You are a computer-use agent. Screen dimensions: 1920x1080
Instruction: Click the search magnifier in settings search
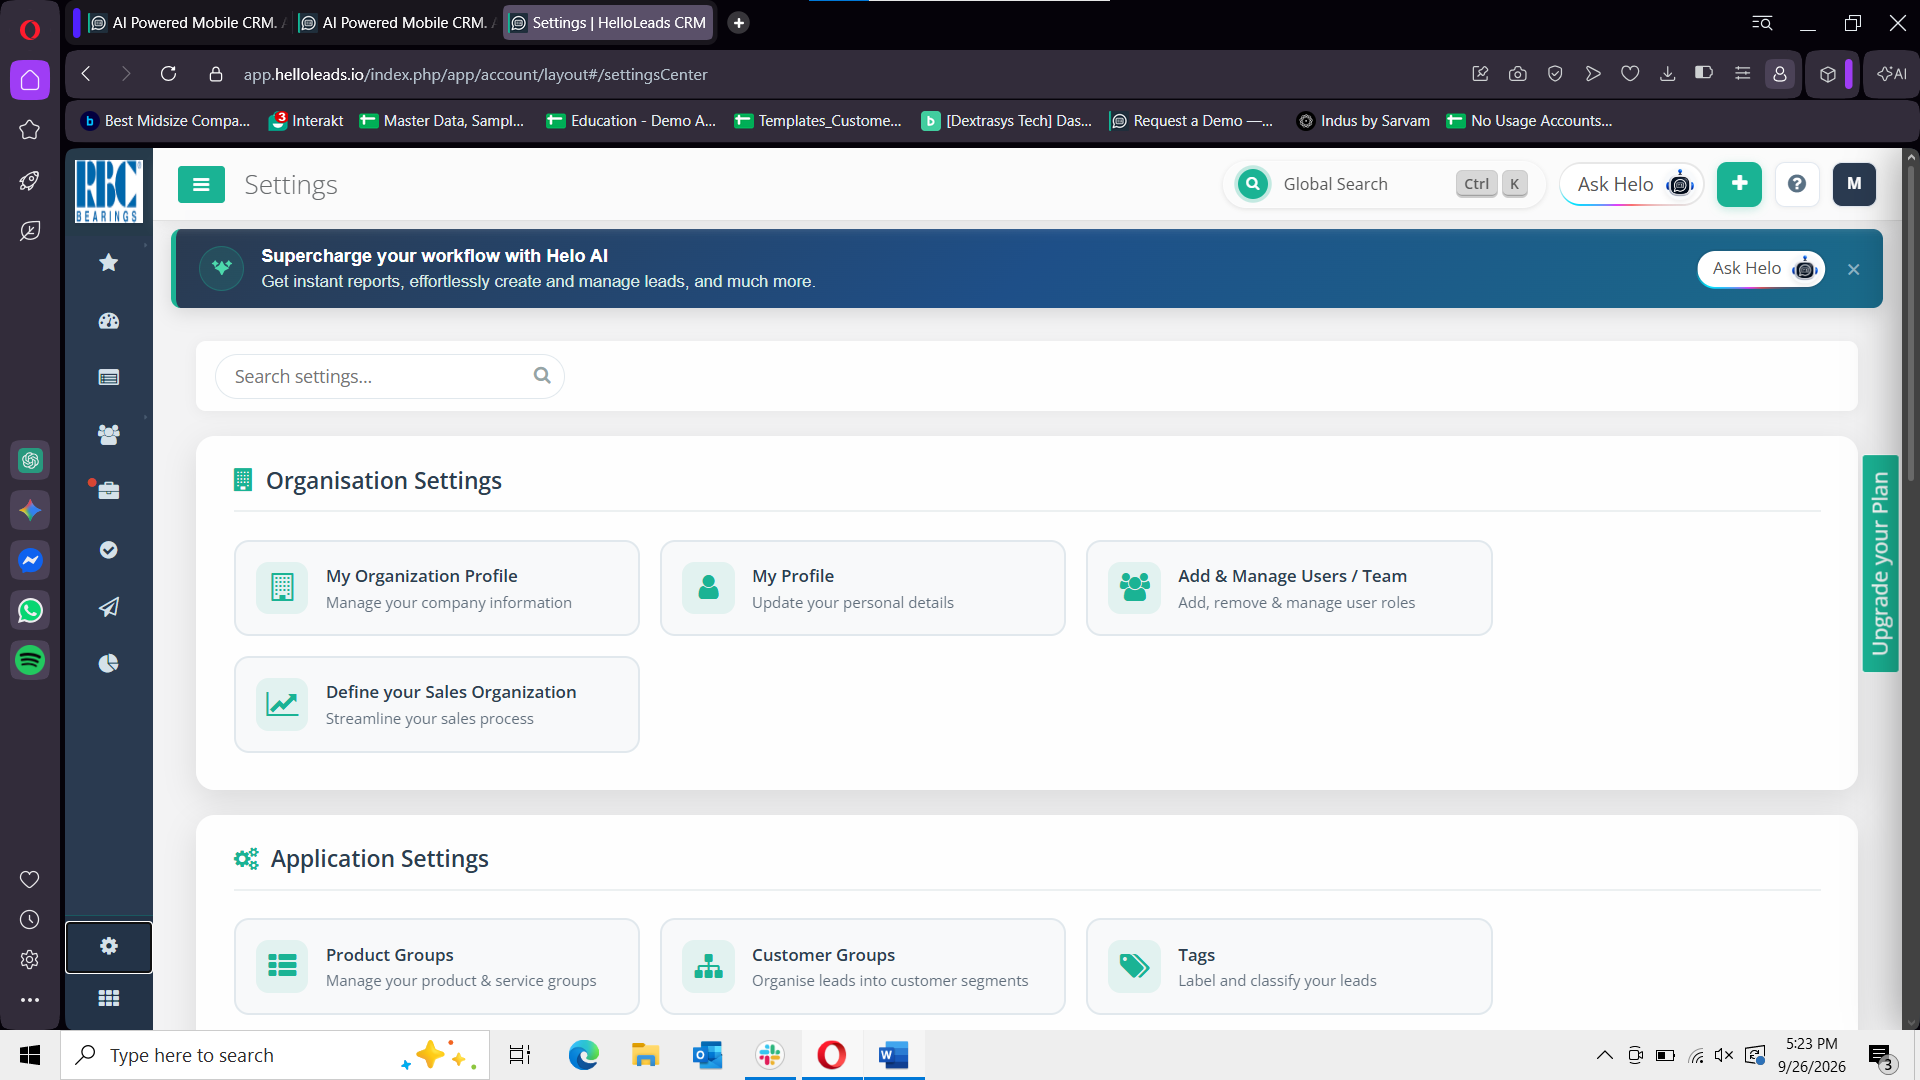(542, 376)
